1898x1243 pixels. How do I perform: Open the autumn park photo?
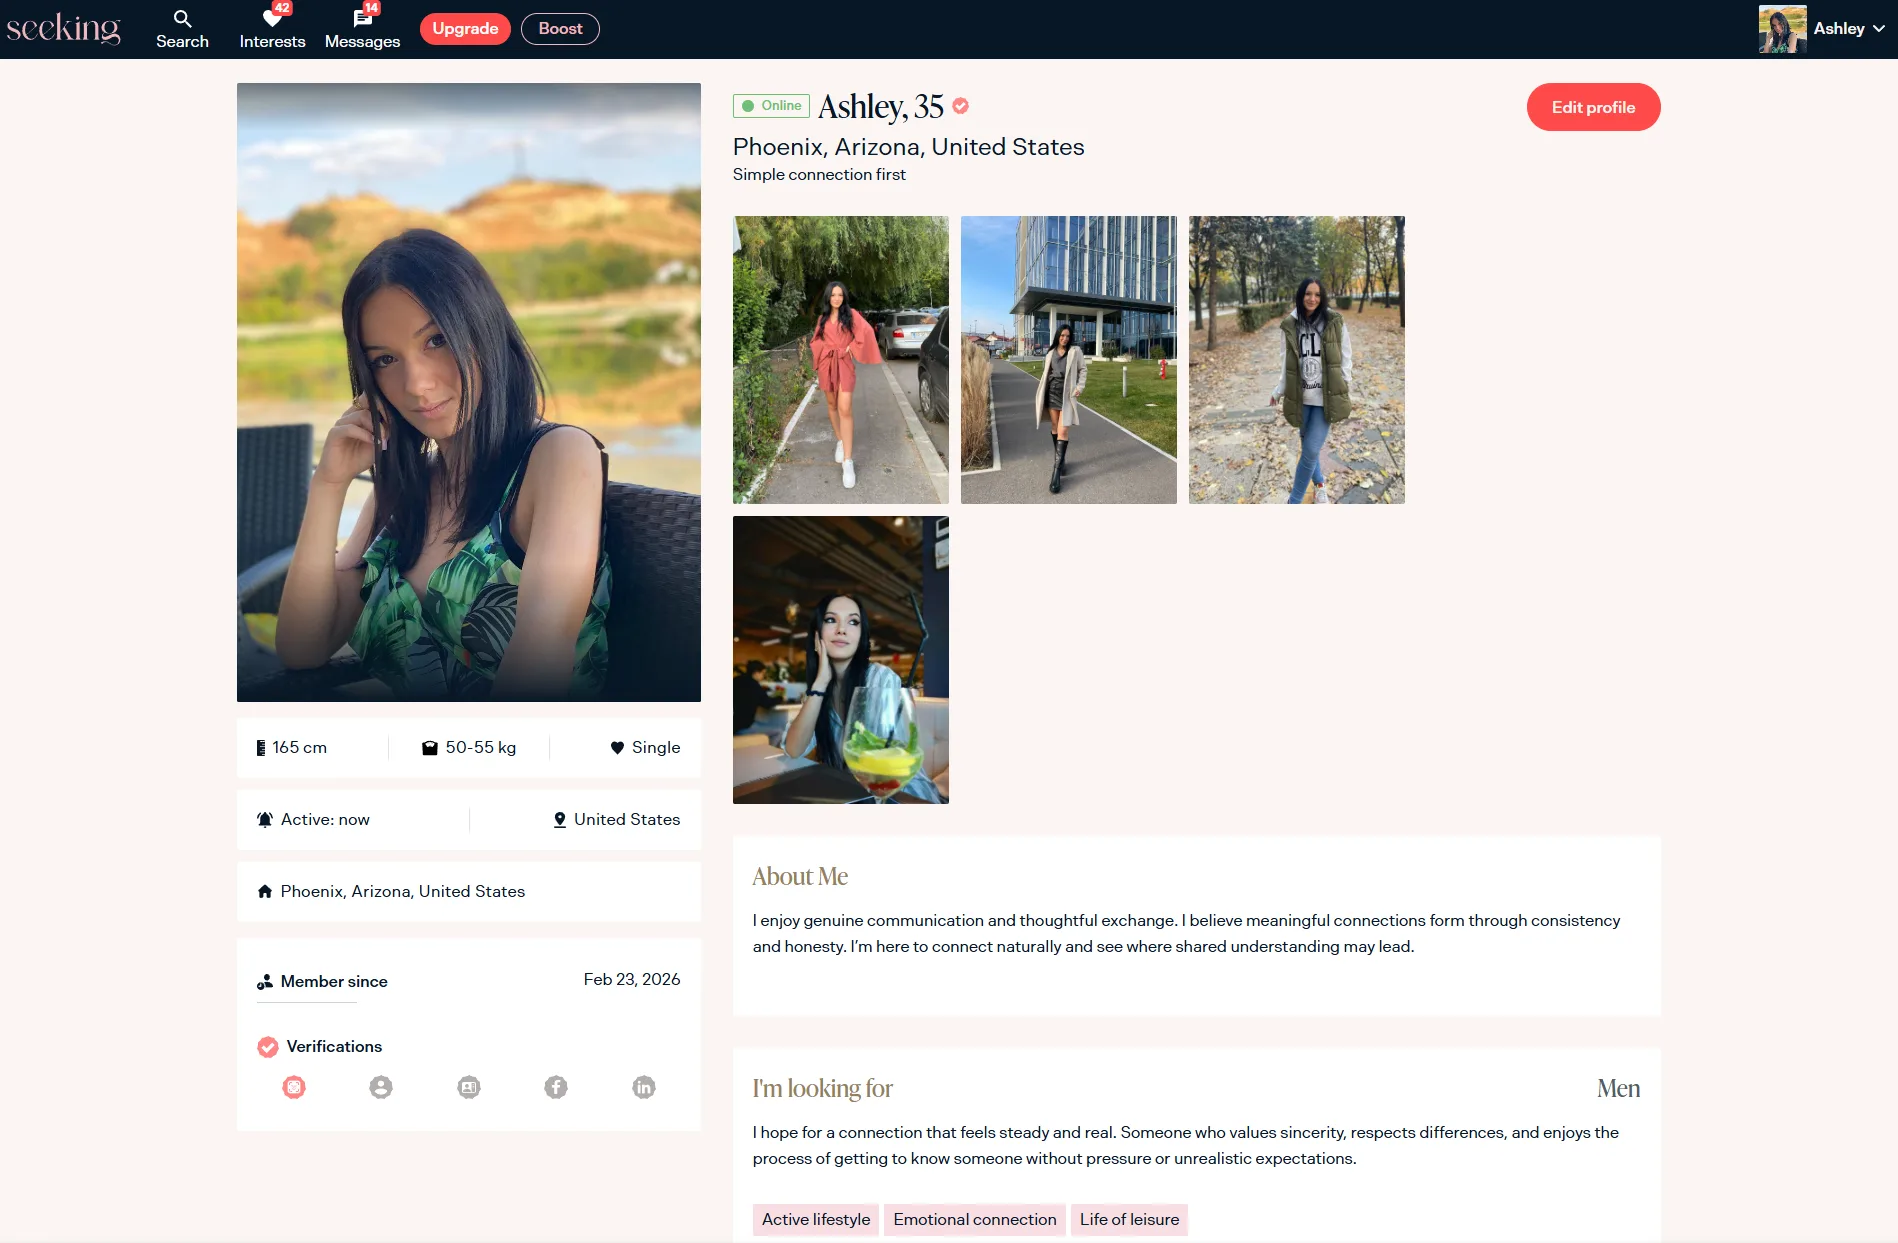coord(1297,360)
